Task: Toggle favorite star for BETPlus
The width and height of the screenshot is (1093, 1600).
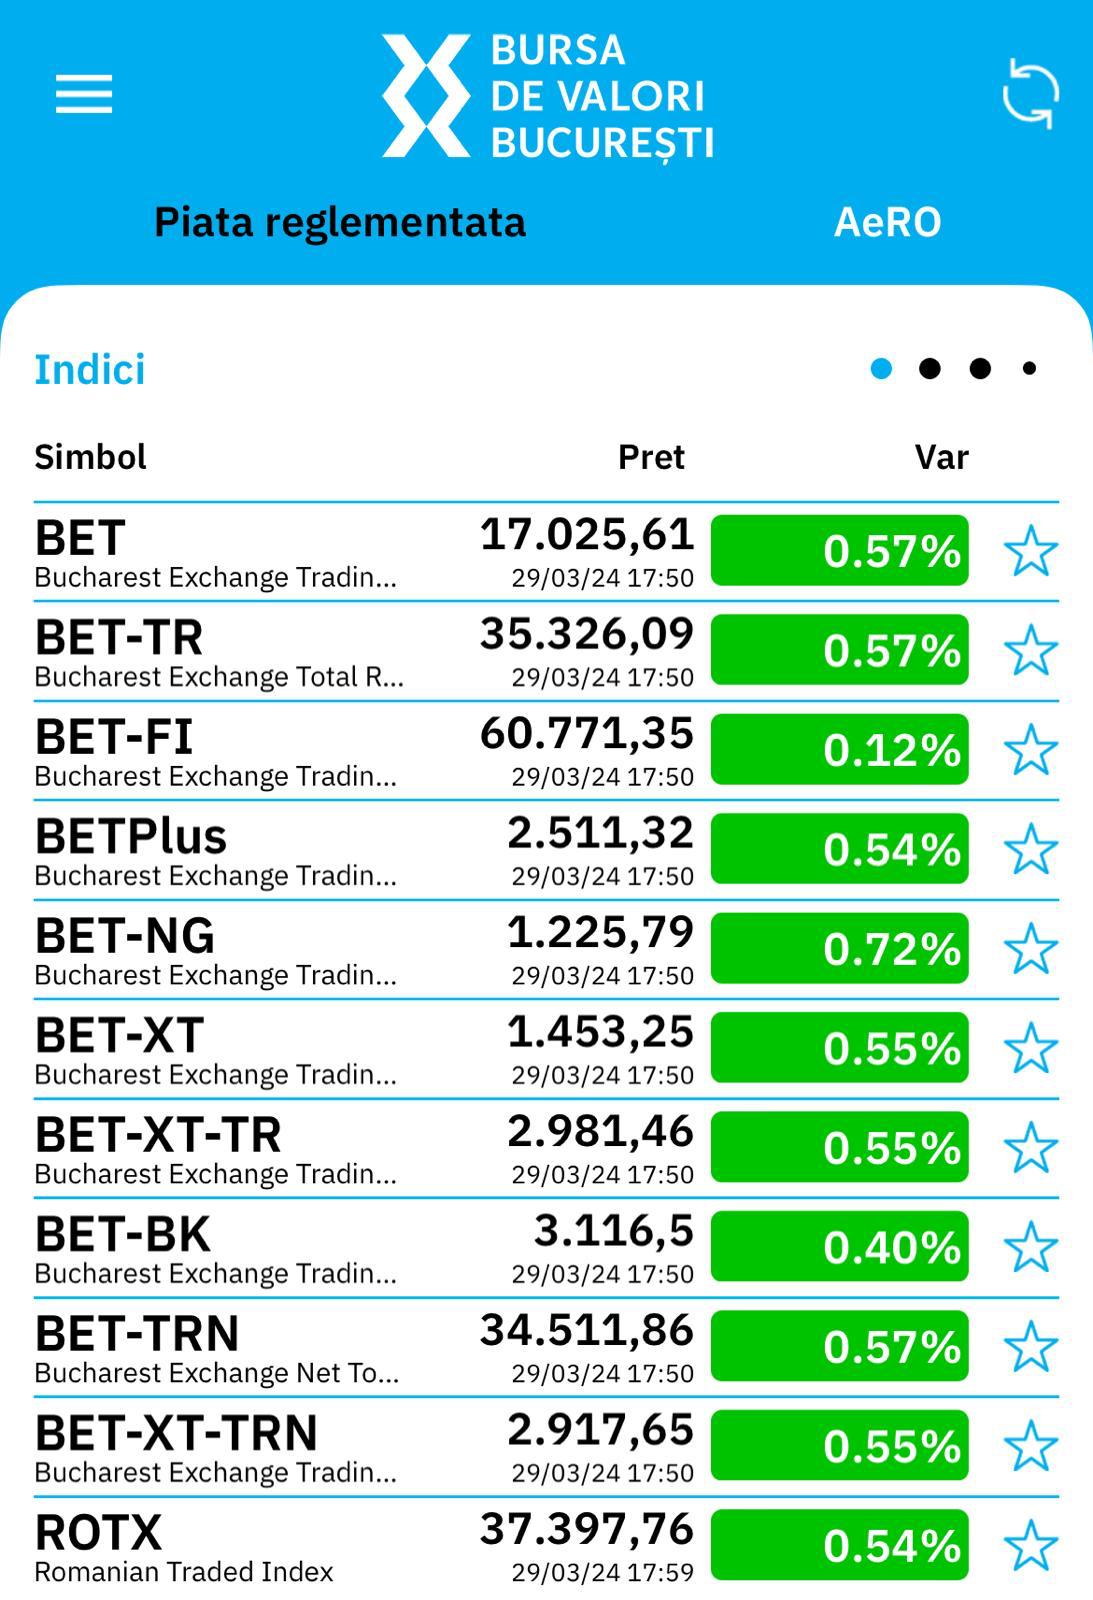Action: point(1030,850)
